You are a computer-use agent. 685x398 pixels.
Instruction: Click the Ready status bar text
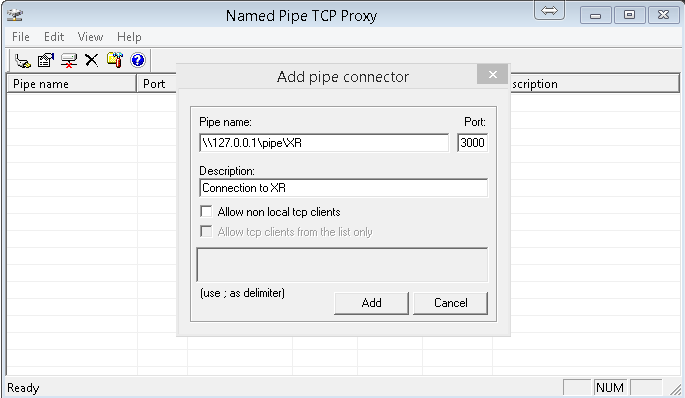pyautogui.click(x=23, y=388)
